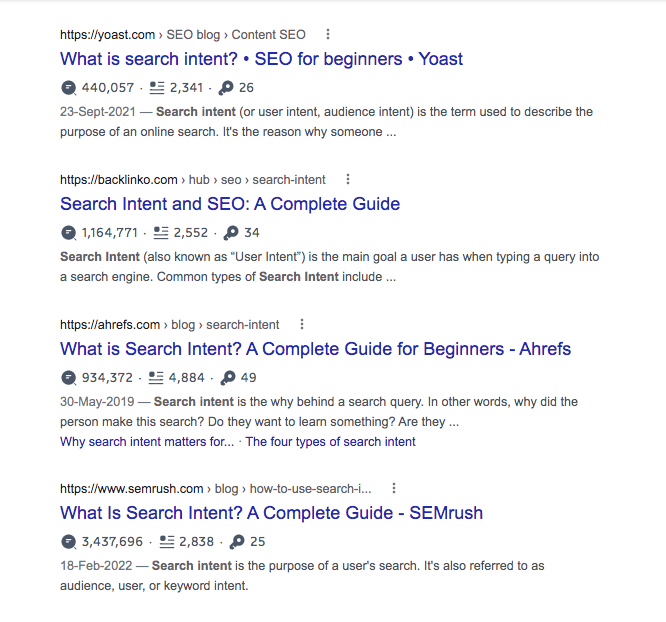Viewport: 666px width, 622px height.
Task: Open three-dot menu for the SEMrush result
Action: click(x=394, y=489)
